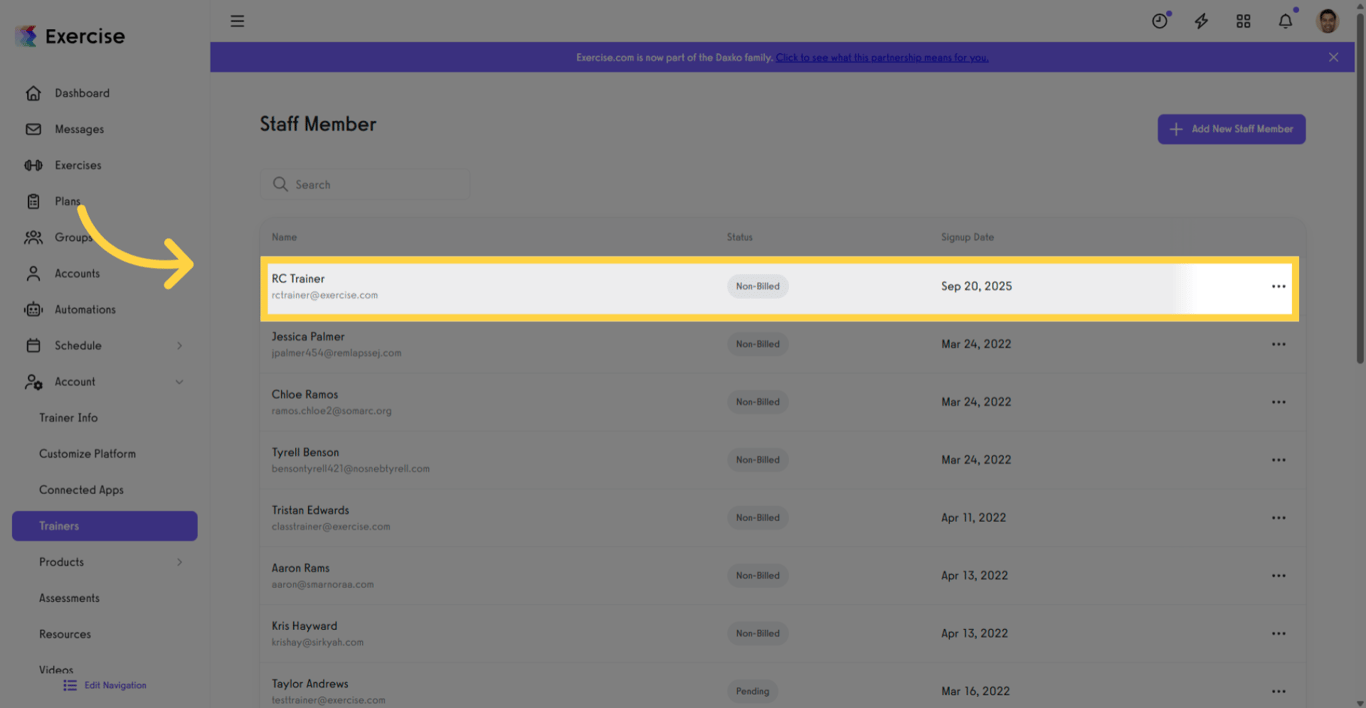
Task: Click the clock history icon
Action: [1158, 20]
